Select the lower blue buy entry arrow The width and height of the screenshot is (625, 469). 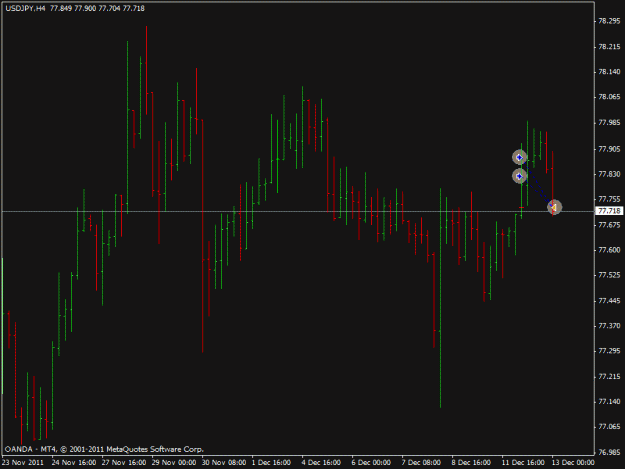(519, 176)
